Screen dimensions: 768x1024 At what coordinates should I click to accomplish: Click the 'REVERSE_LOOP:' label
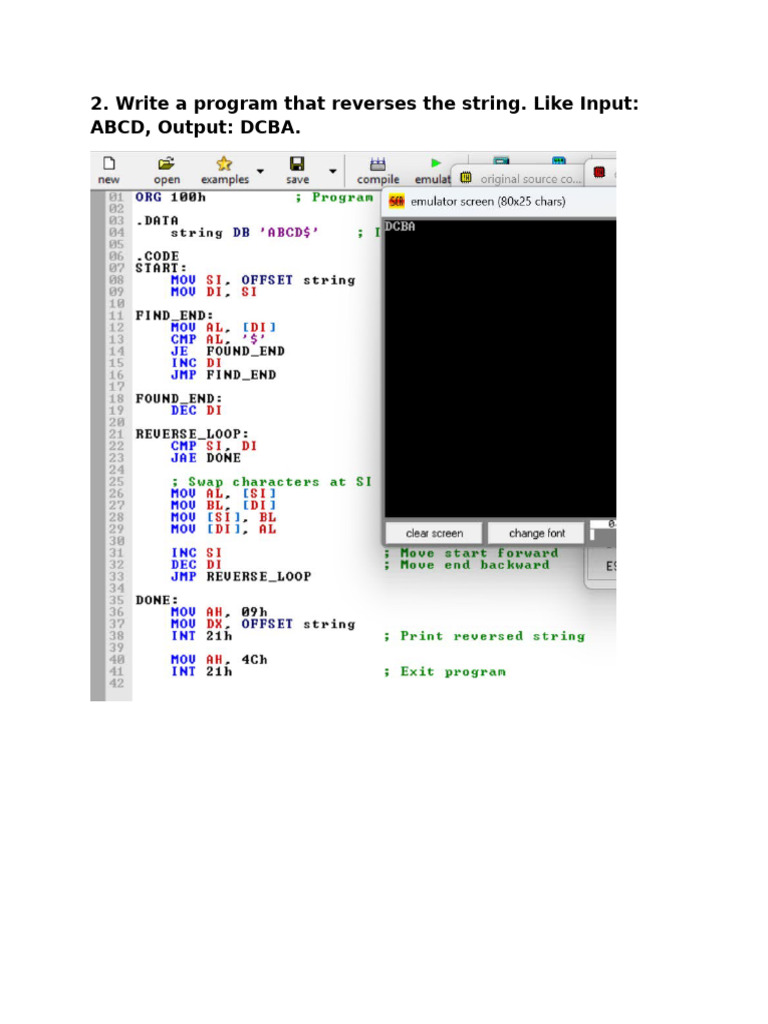pyautogui.click(x=192, y=434)
